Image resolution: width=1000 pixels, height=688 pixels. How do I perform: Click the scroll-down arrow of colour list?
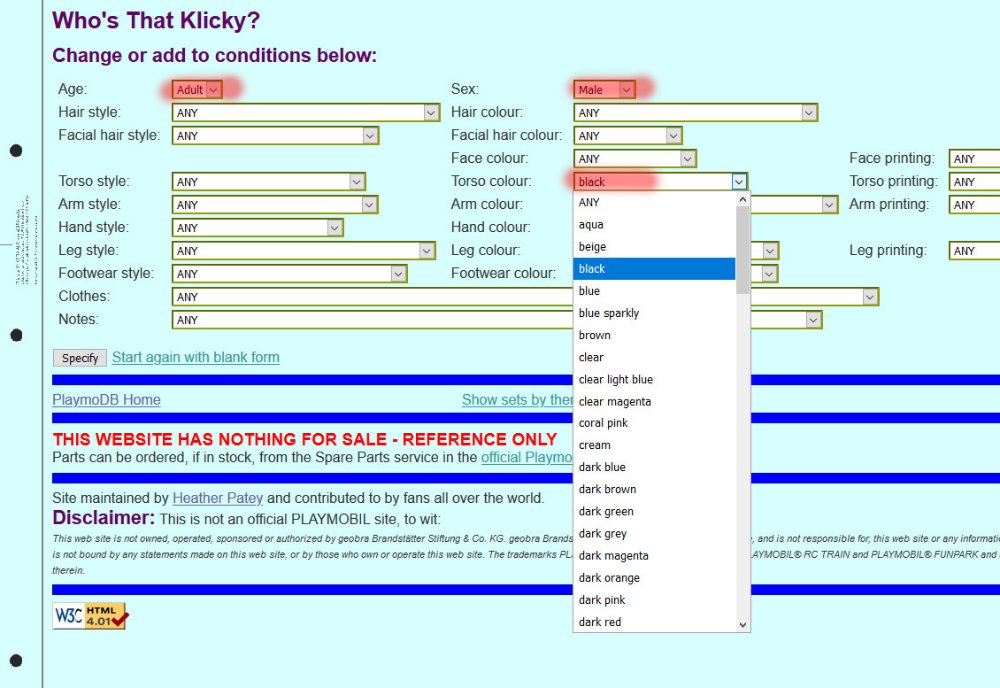(x=742, y=623)
